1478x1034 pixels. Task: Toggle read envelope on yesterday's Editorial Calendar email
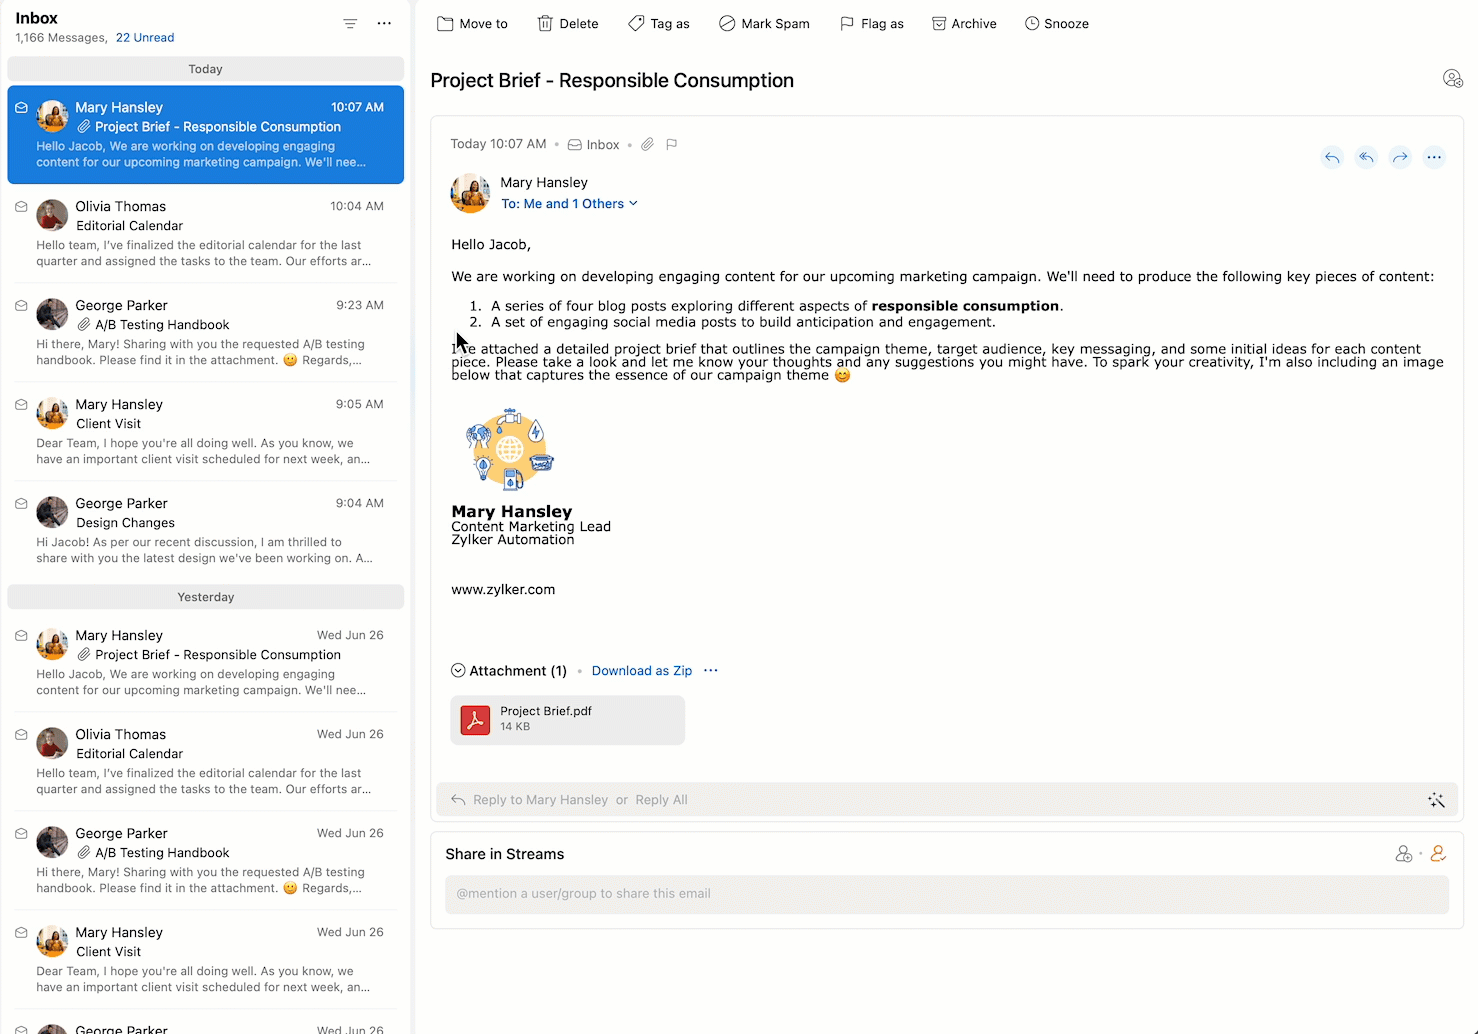21,734
